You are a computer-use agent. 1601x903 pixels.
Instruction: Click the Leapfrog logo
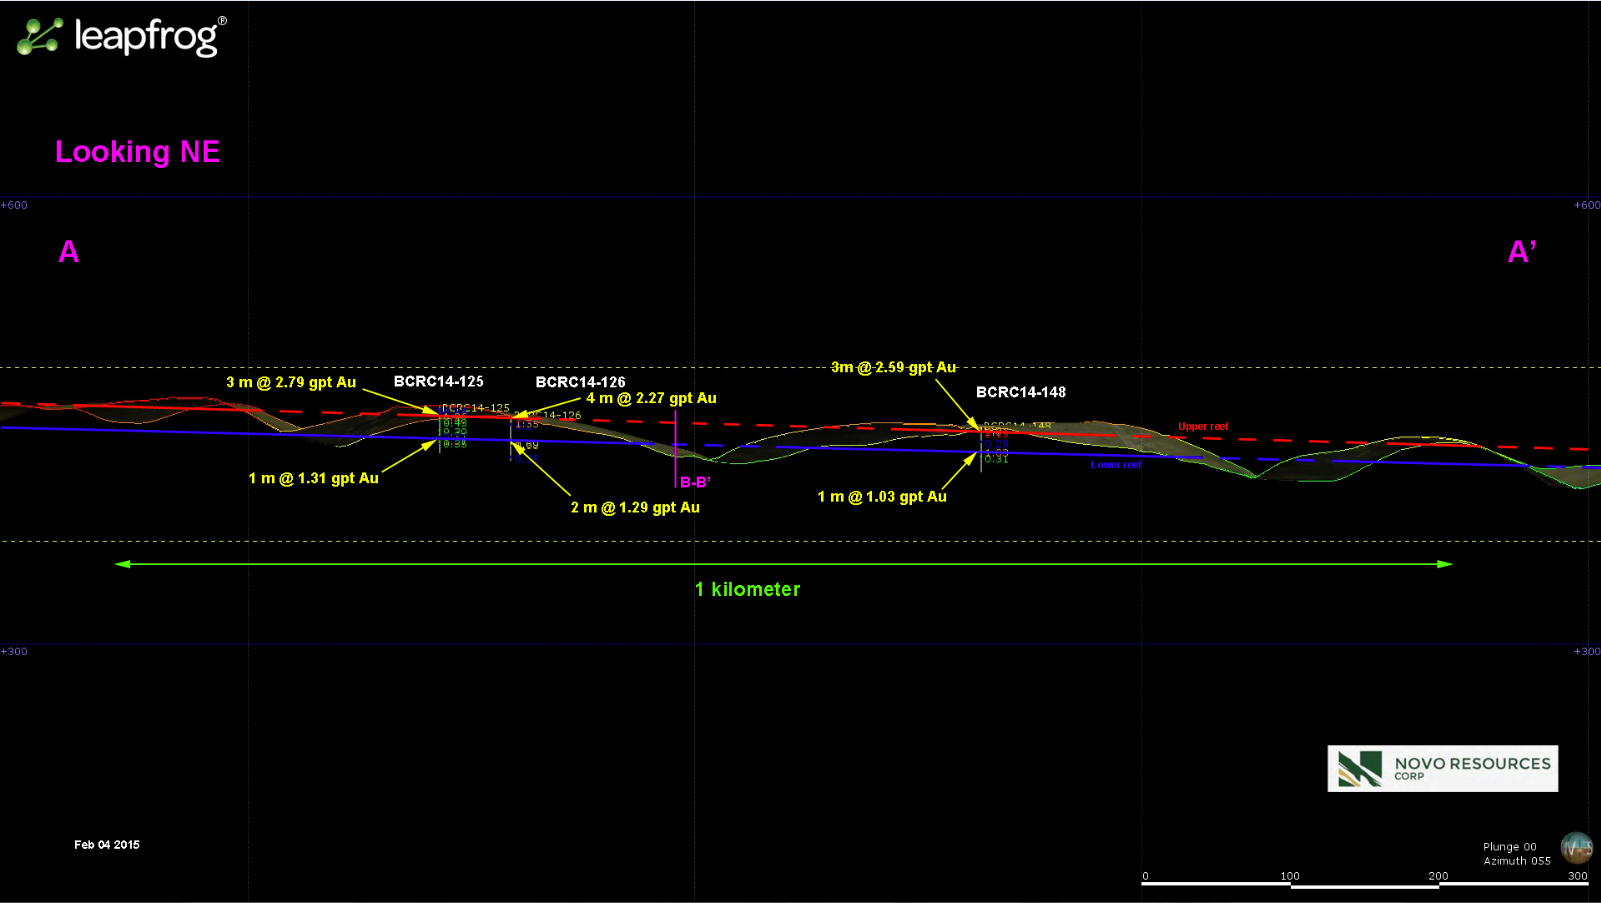pos(122,37)
